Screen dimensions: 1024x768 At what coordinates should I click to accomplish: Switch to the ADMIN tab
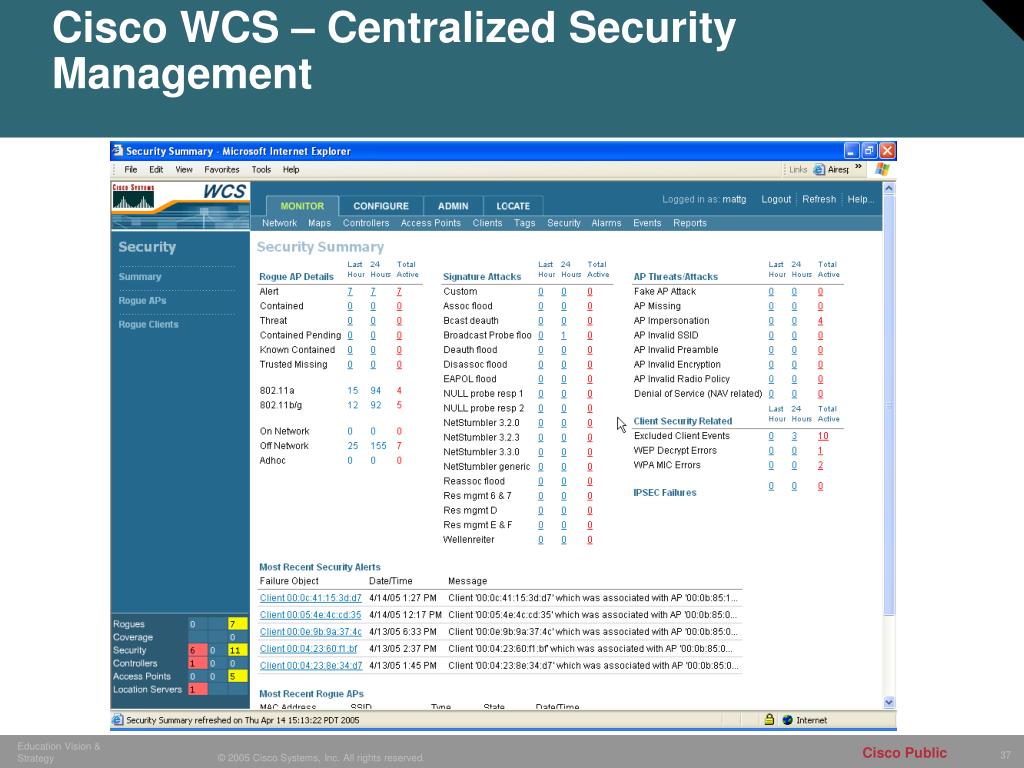click(453, 206)
